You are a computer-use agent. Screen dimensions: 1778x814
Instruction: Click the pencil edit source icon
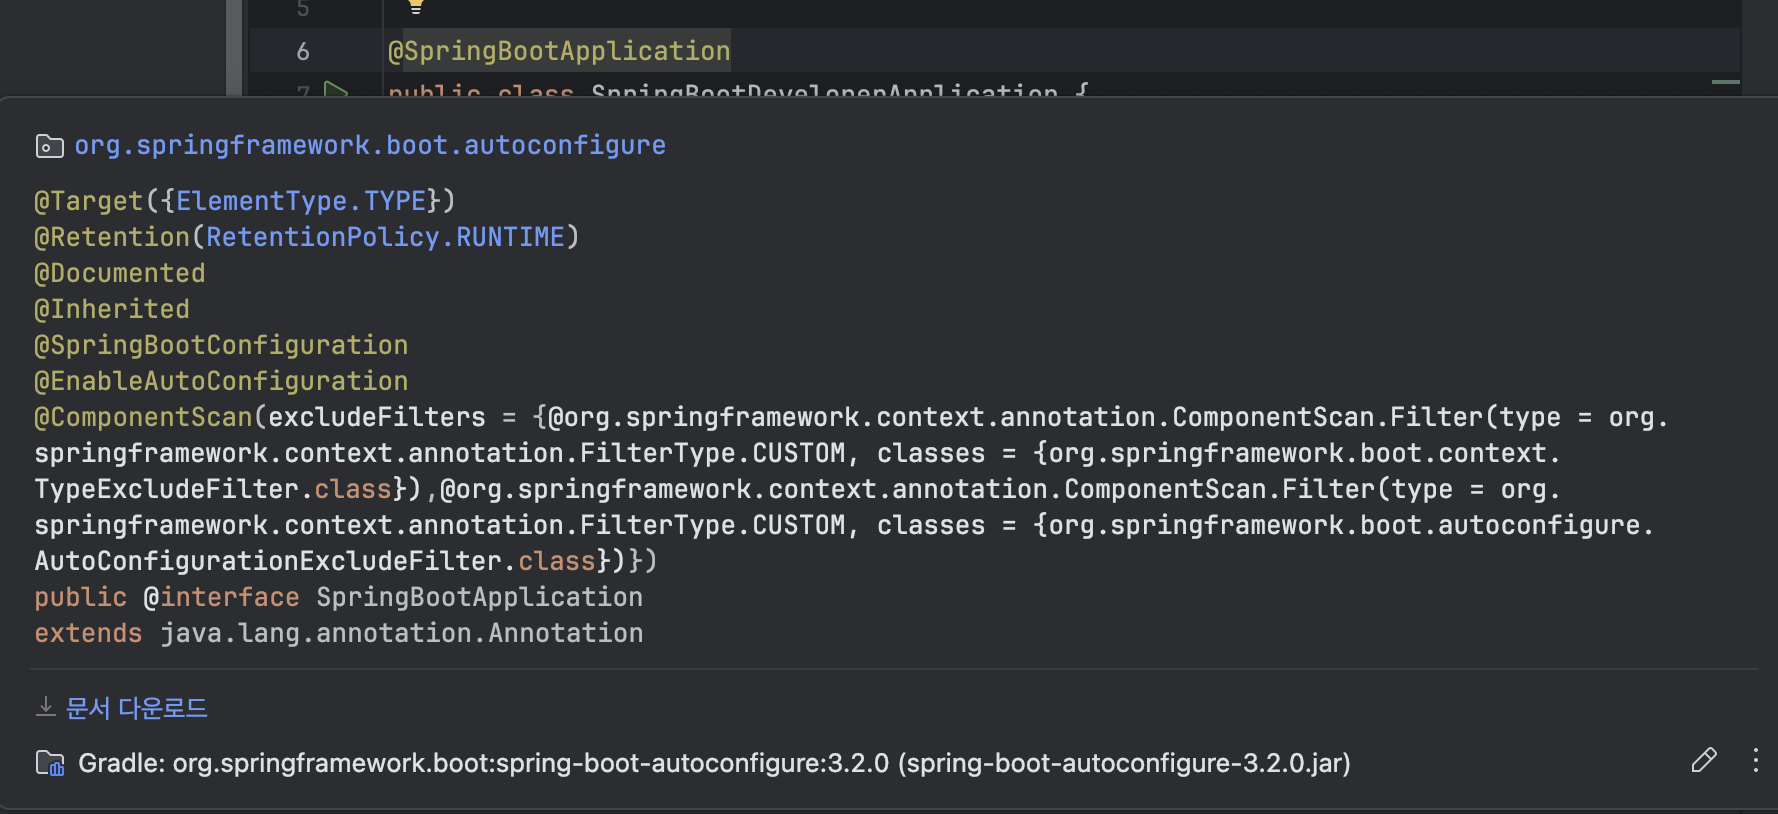click(1704, 760)
